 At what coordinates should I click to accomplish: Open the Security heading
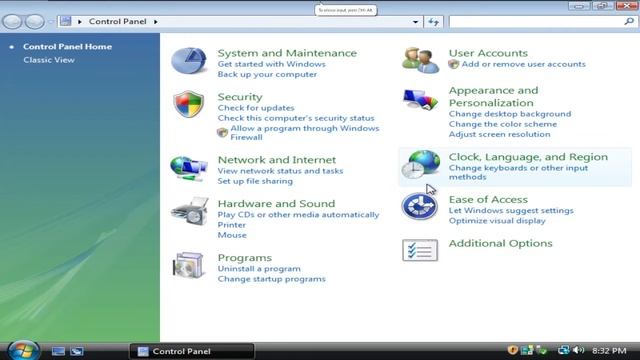tap(240, 97)
